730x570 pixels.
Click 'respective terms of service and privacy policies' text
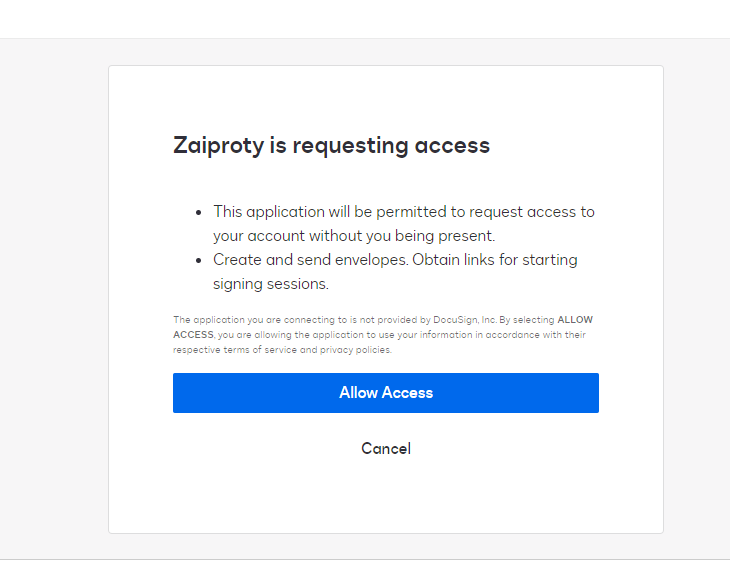[282, 350]
